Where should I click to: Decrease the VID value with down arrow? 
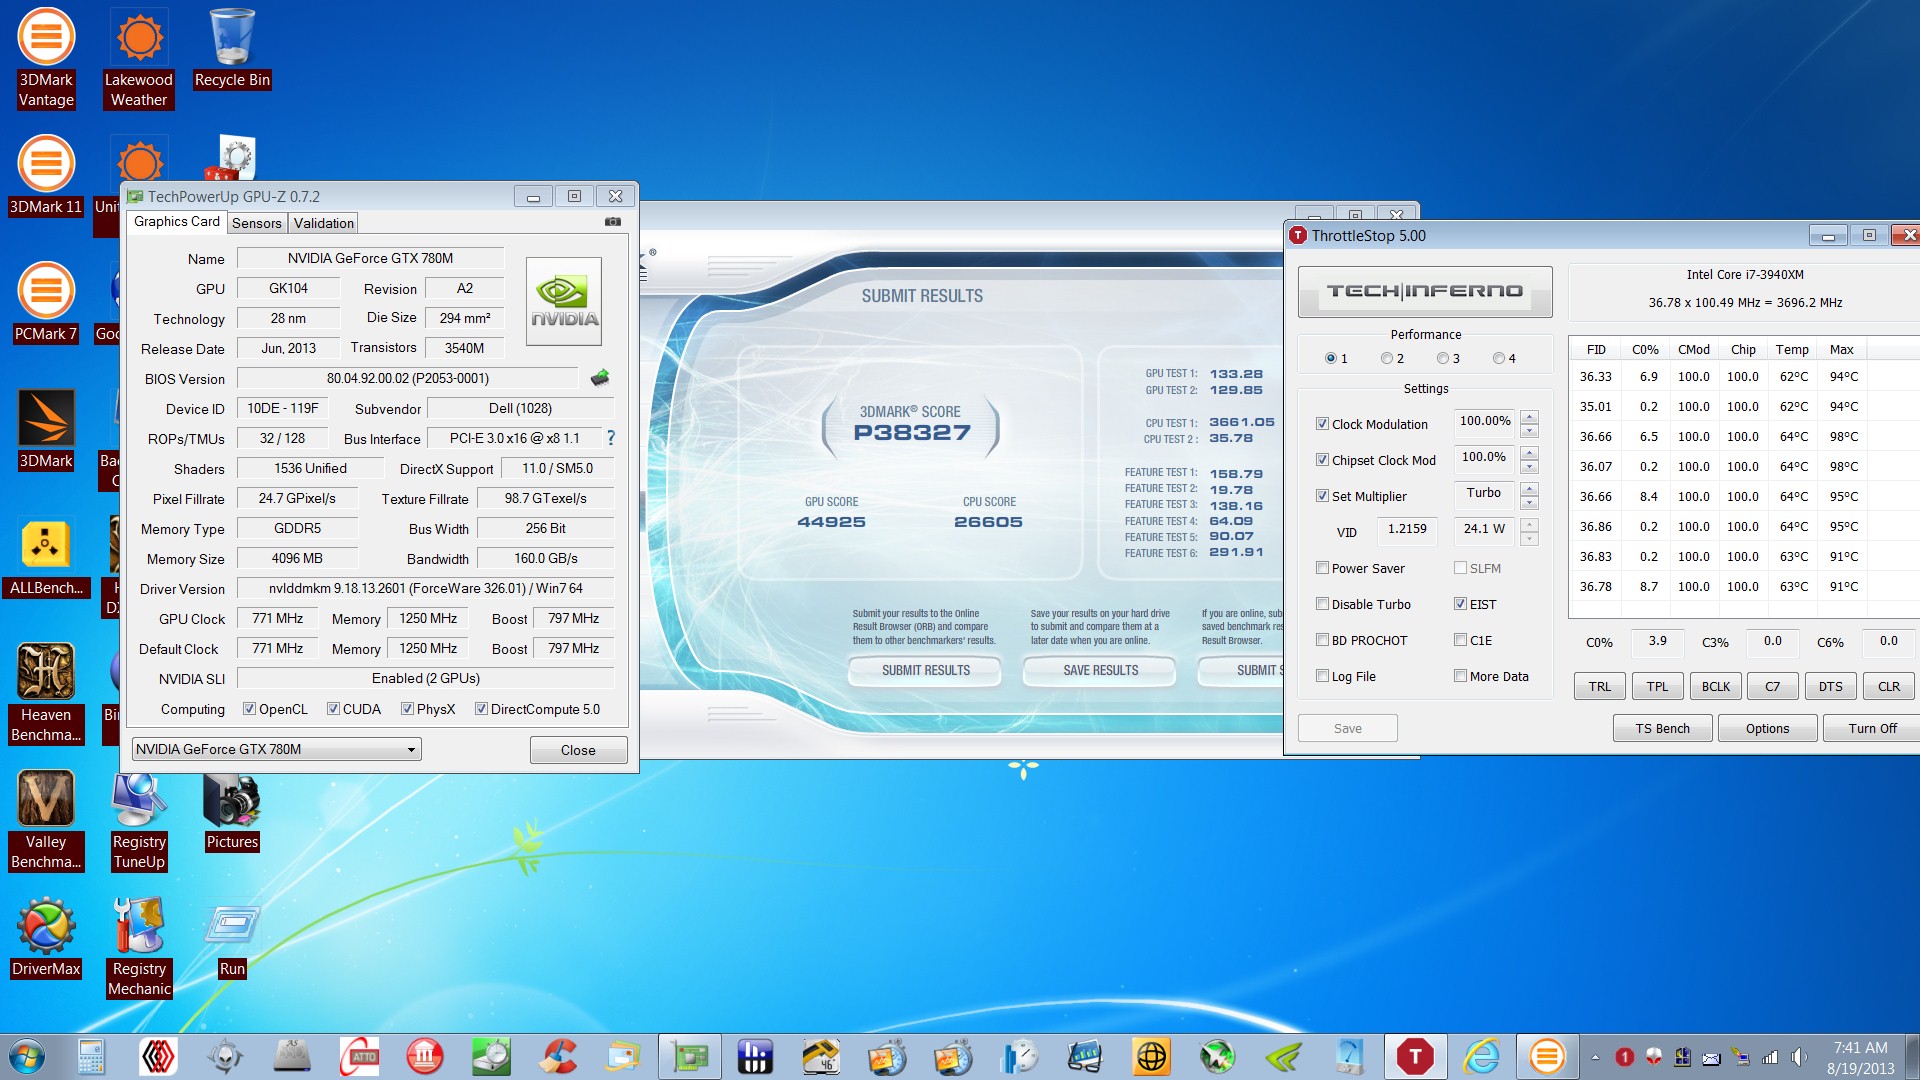[x=1529, y=540]
